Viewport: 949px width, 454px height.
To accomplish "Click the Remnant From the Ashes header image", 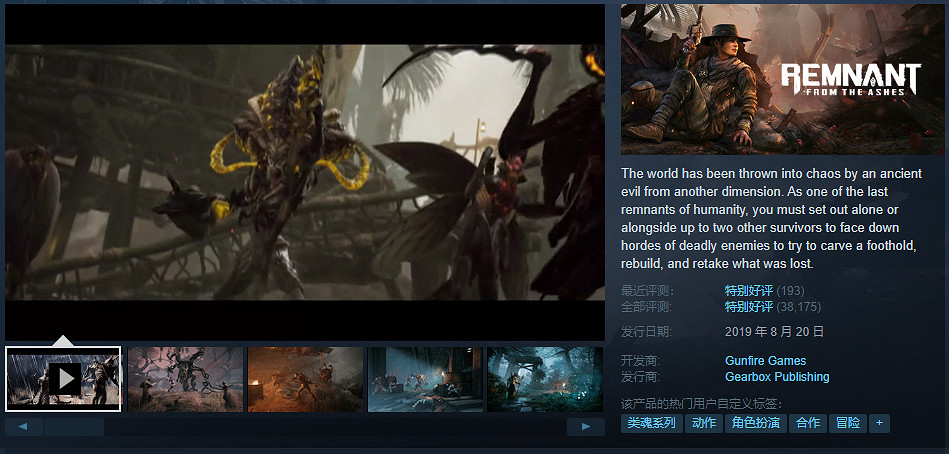I will pyautogui.click(x=783, y=80).
